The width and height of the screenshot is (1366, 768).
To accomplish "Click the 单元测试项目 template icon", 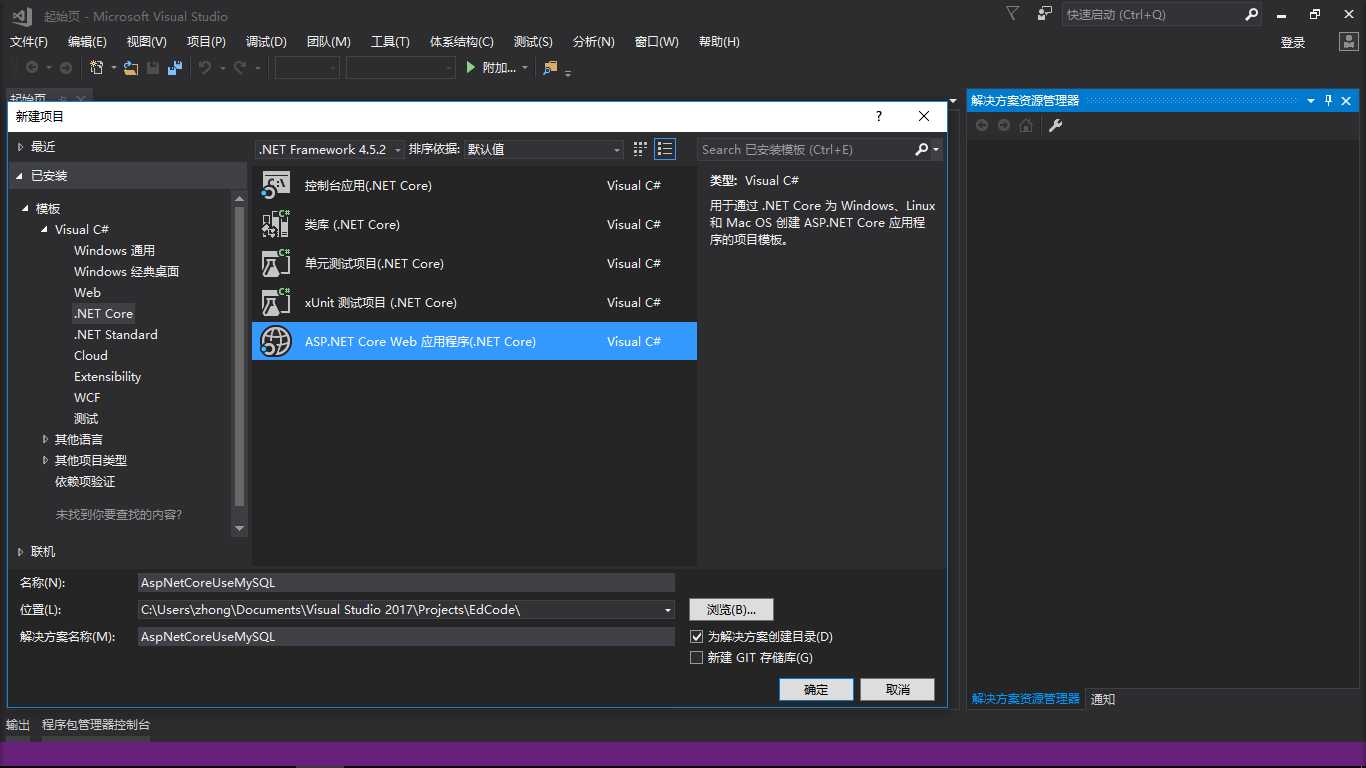I will coord(276,263).
